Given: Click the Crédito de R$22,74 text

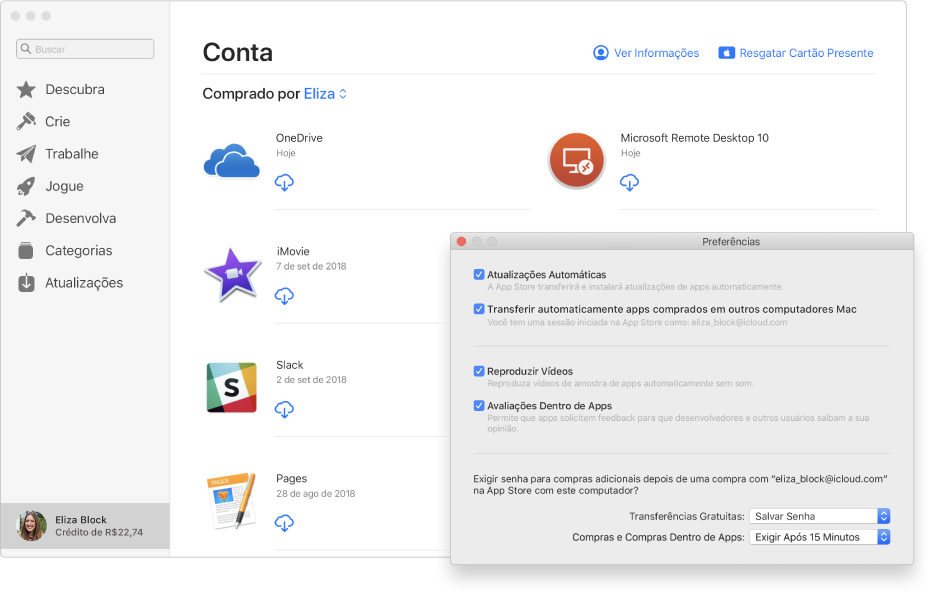Looking at the screenshot, I should click(99, 532).
